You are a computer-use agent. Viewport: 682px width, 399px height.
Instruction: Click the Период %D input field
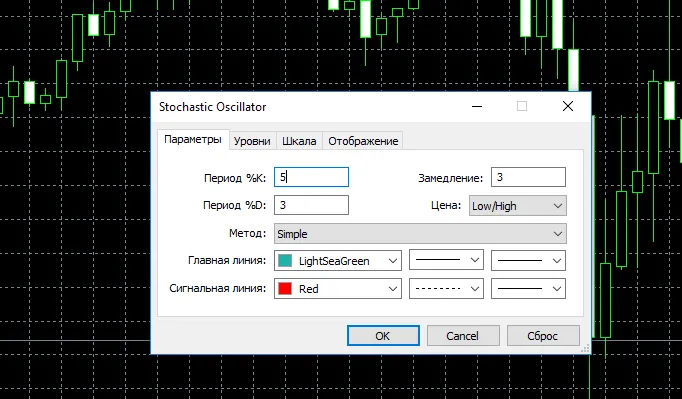tap(311, 205)
